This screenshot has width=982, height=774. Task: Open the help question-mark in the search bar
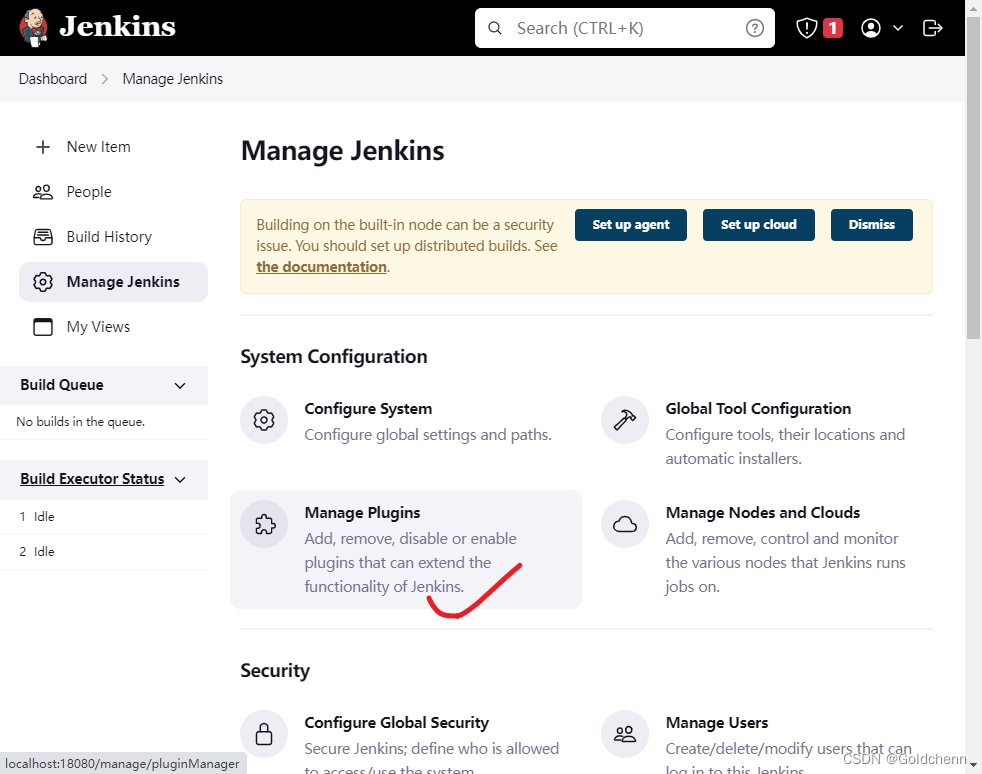tap(755, 27)
